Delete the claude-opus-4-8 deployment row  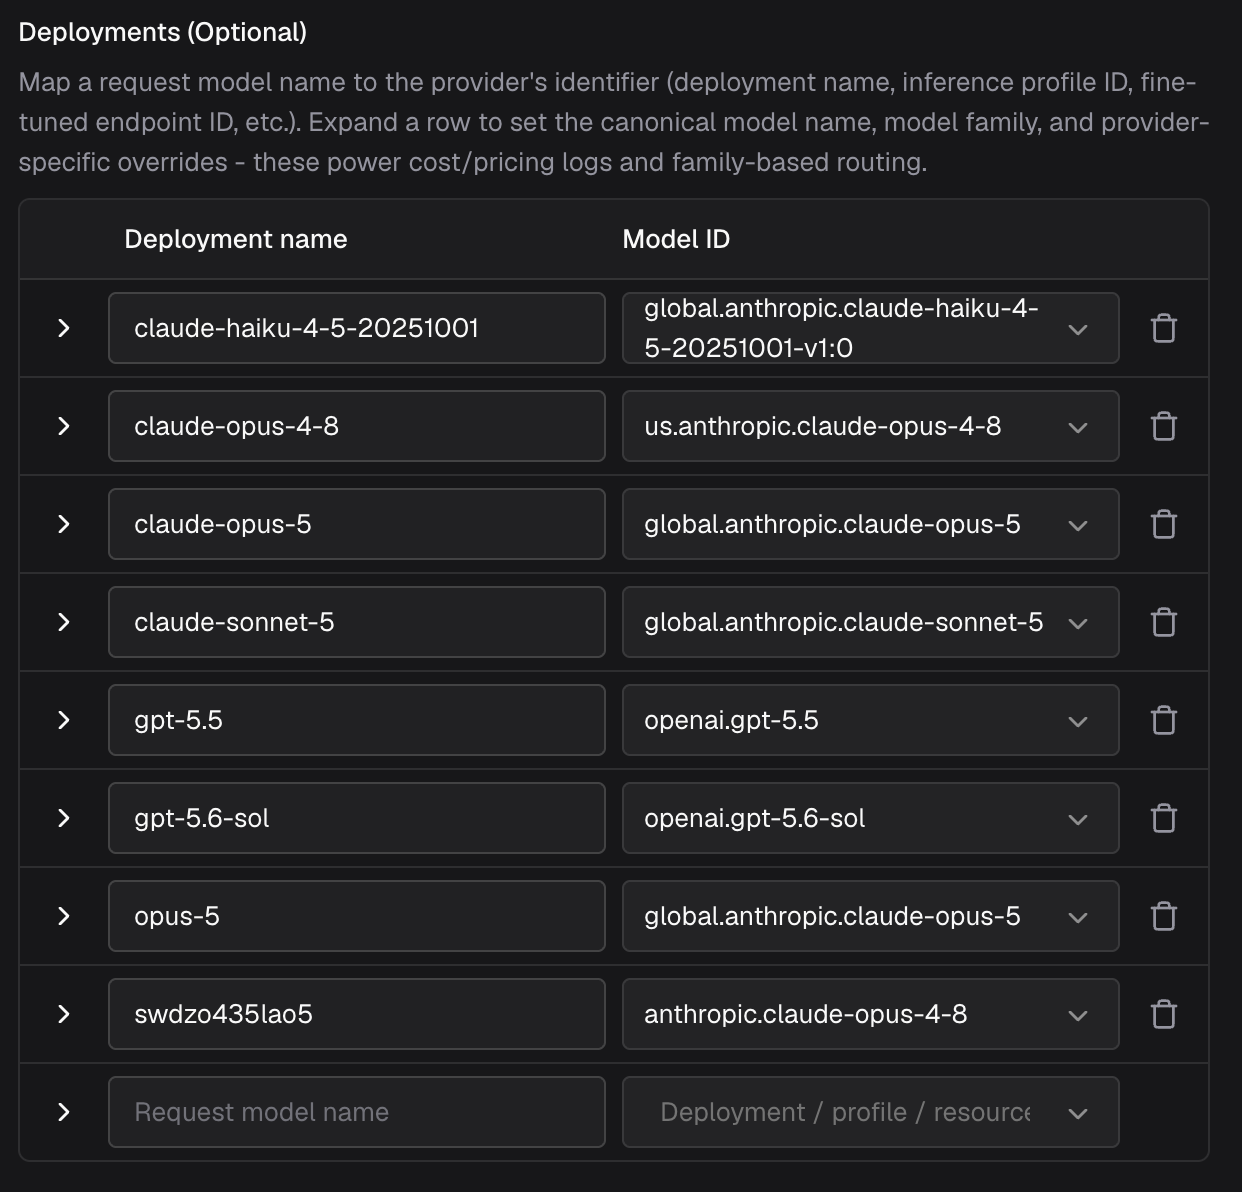click(x=1164, y=426)
